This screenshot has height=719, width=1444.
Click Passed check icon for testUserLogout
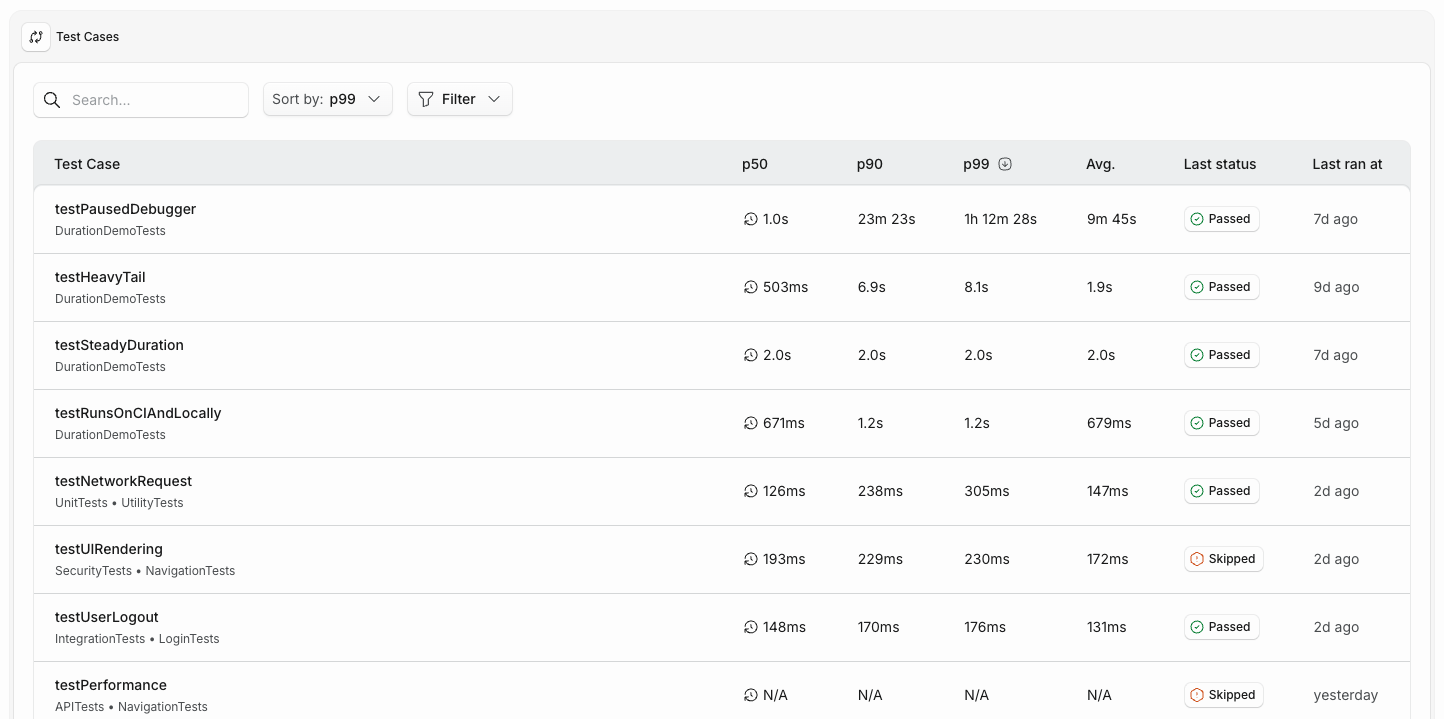coord(1197,627)
